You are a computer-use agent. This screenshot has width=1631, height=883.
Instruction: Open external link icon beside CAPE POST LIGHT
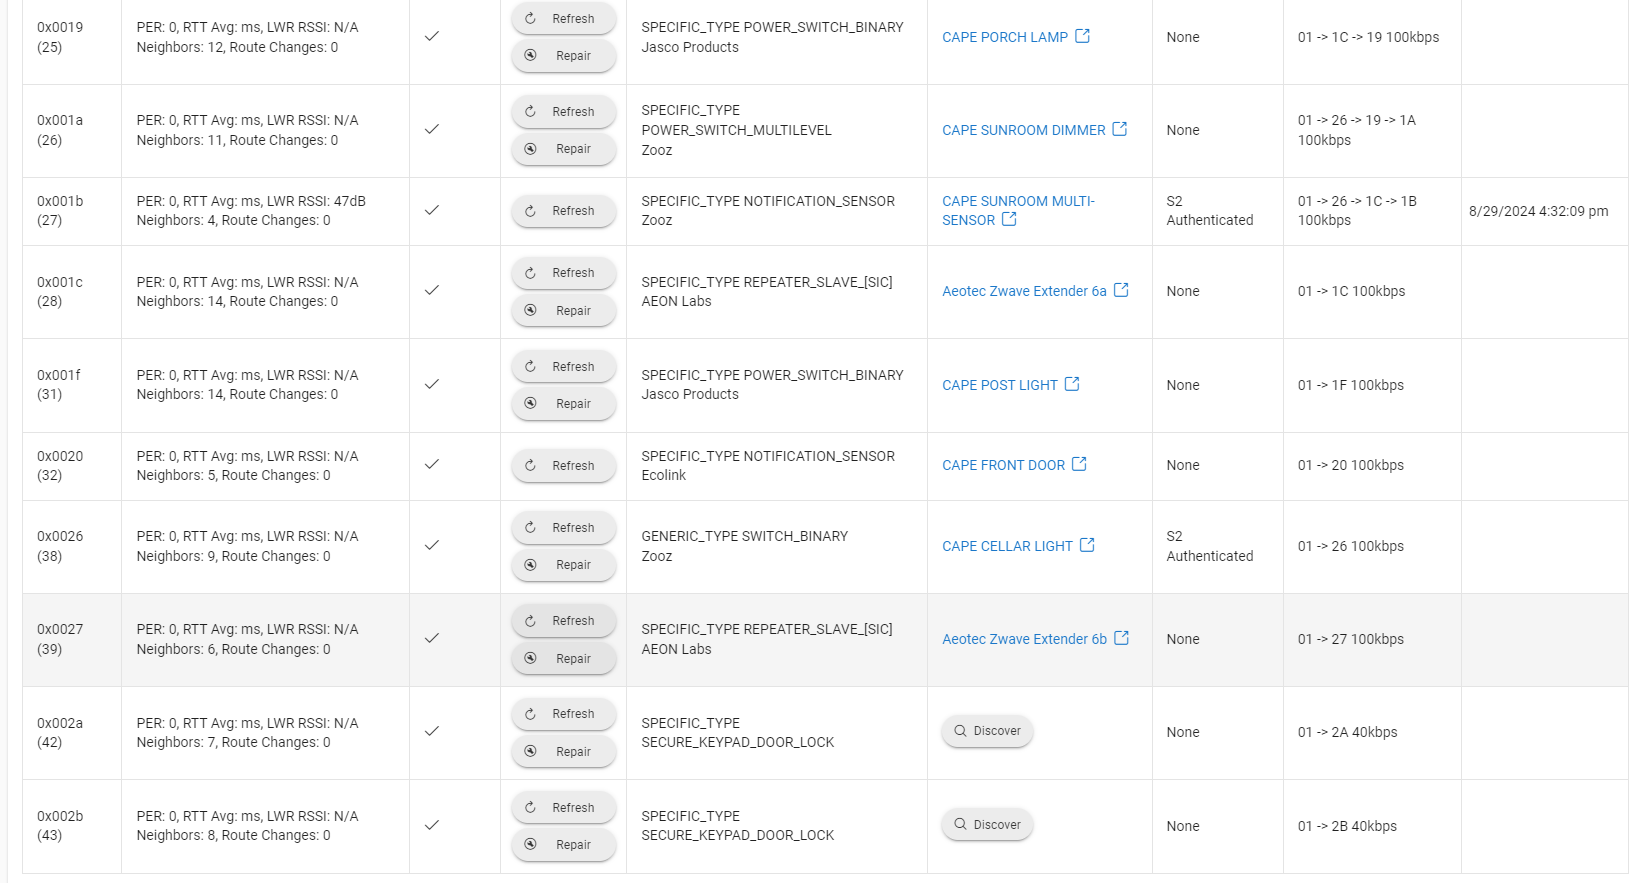tap(1072, 384)
